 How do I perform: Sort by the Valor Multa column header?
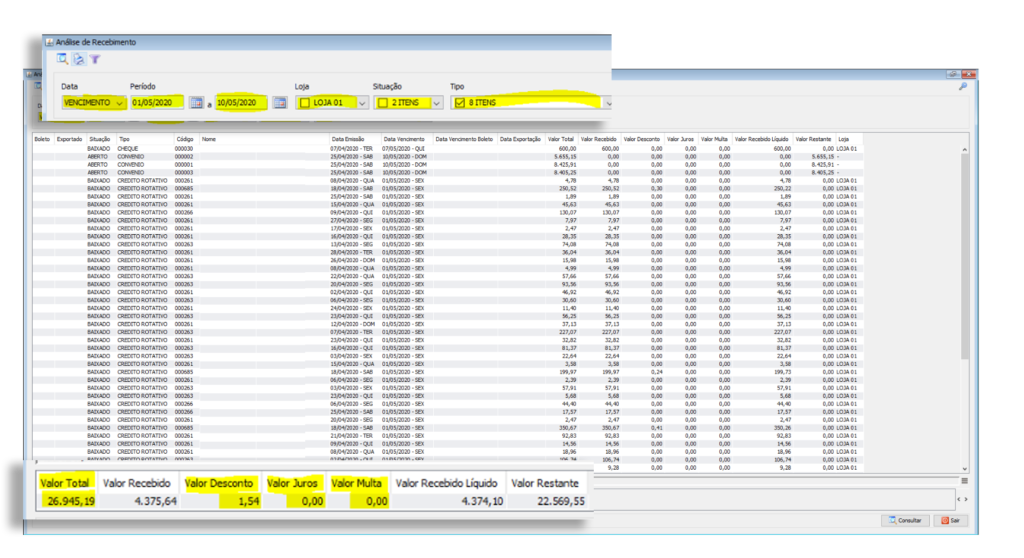tap(714, 139)
